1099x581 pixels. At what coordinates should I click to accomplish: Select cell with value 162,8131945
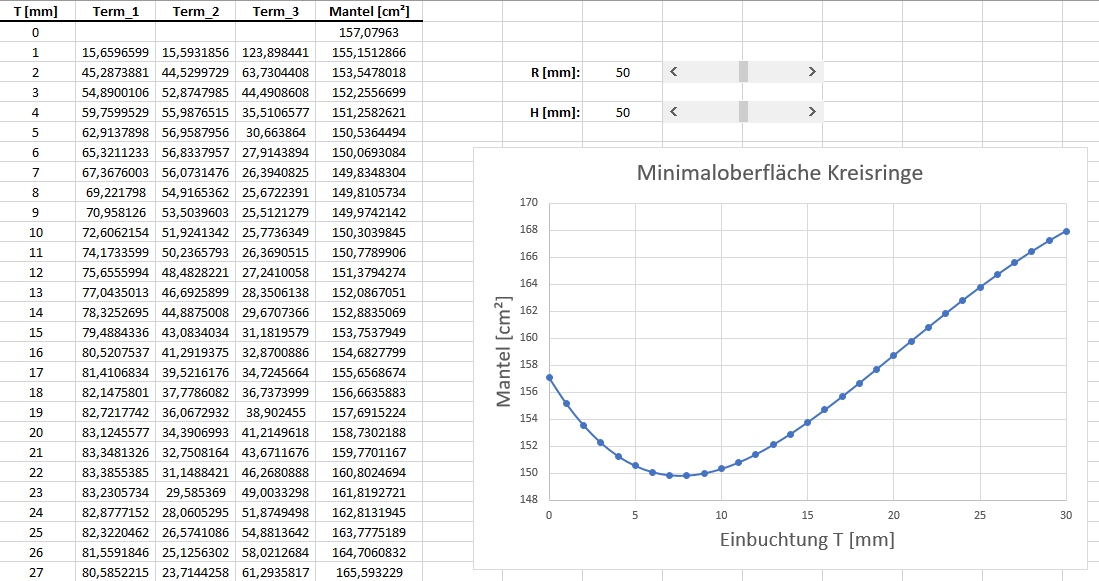pos(369,512)
